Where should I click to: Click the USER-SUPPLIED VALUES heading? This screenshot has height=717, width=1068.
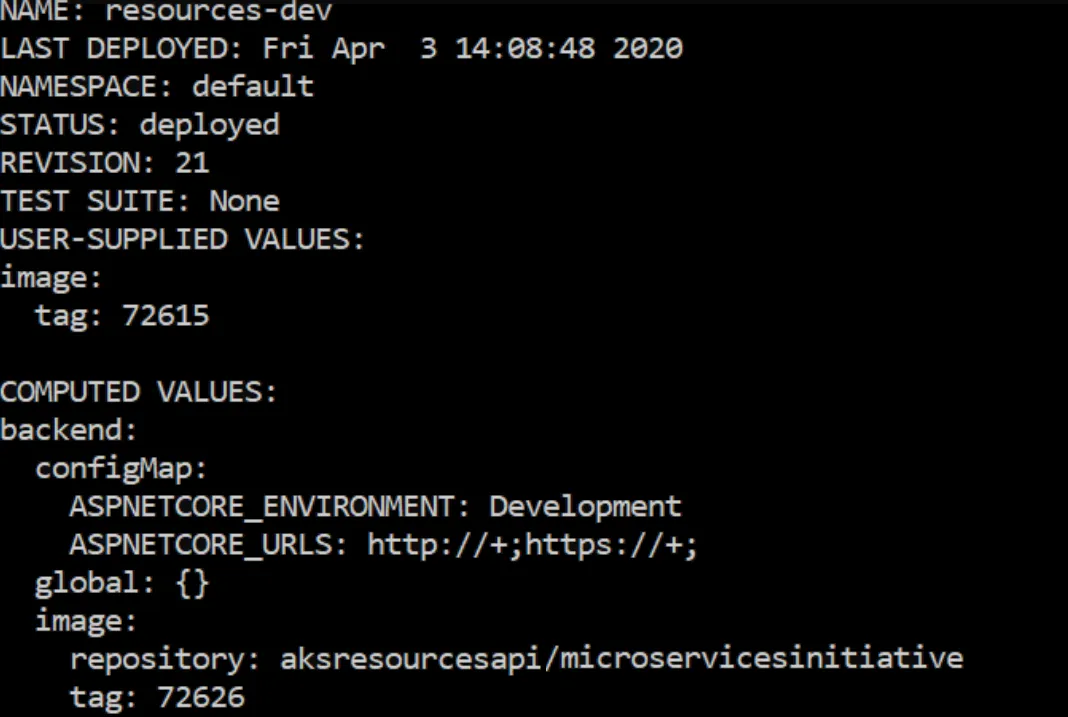tap(183, 239)
